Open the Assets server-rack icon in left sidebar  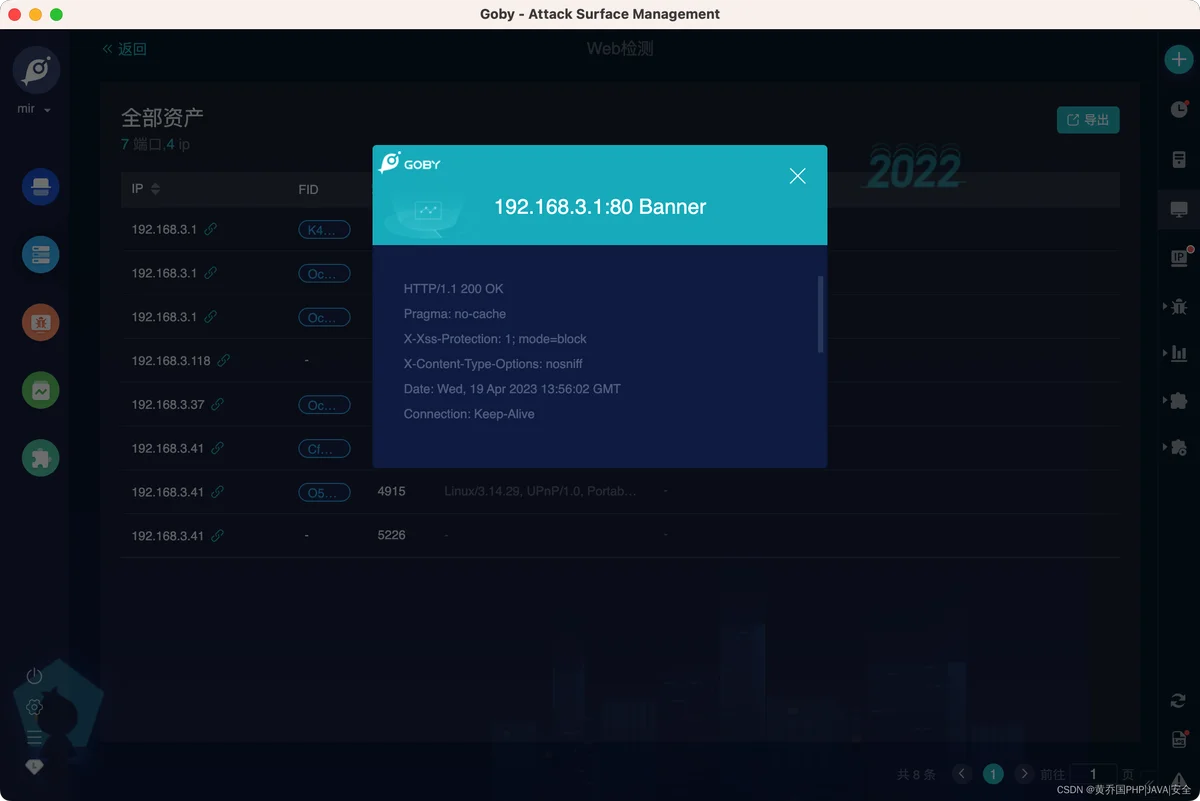(41, 255)
